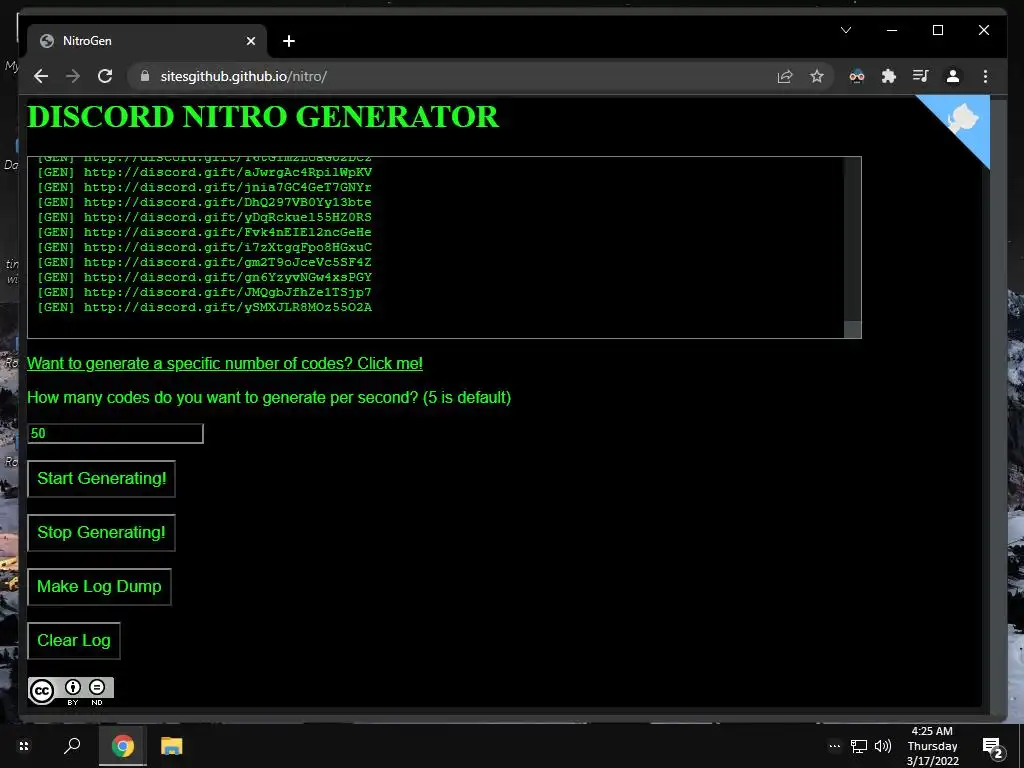
Task: Click log line ending gm2T9oJceVc5SF4Z
Action: (204, 263)
